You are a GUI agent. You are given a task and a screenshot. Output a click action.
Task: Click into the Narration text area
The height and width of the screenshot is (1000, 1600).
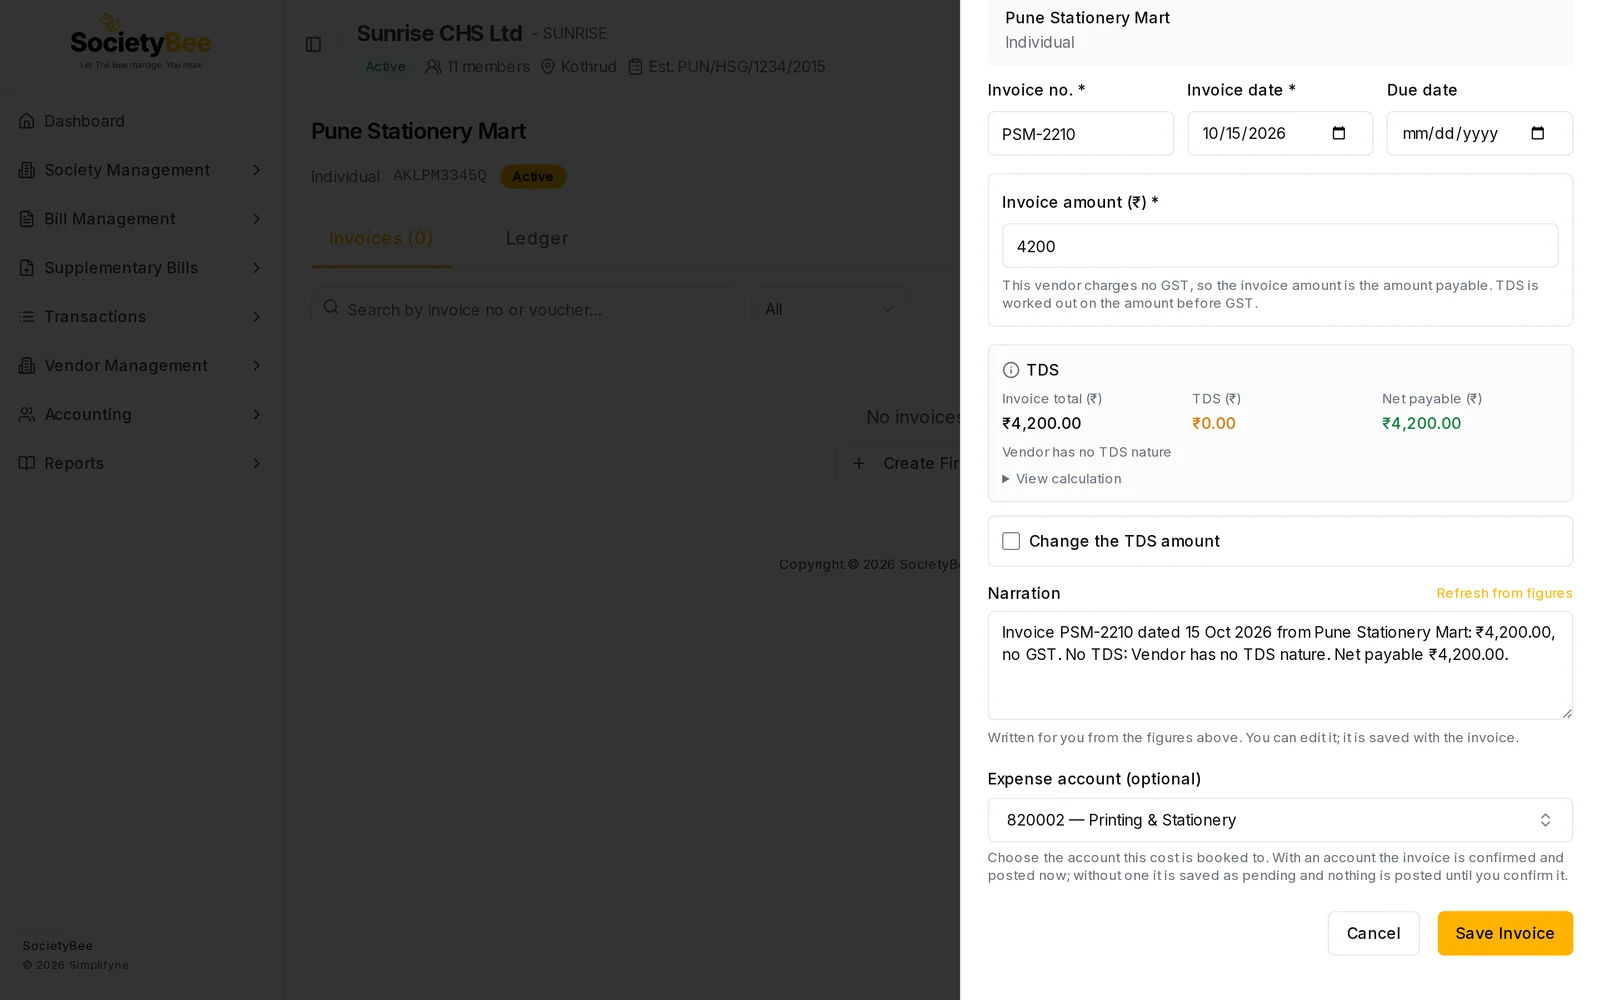point(1280,665)
